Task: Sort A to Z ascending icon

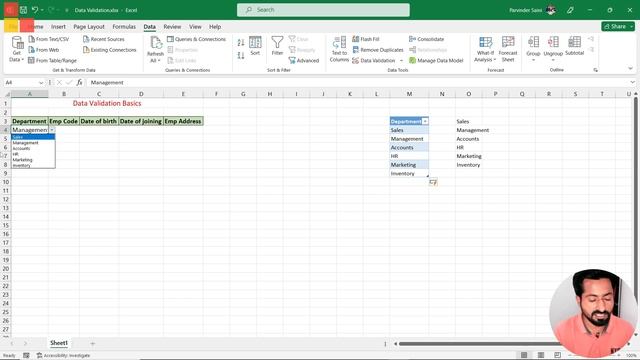Action: [x=241, y=42]
